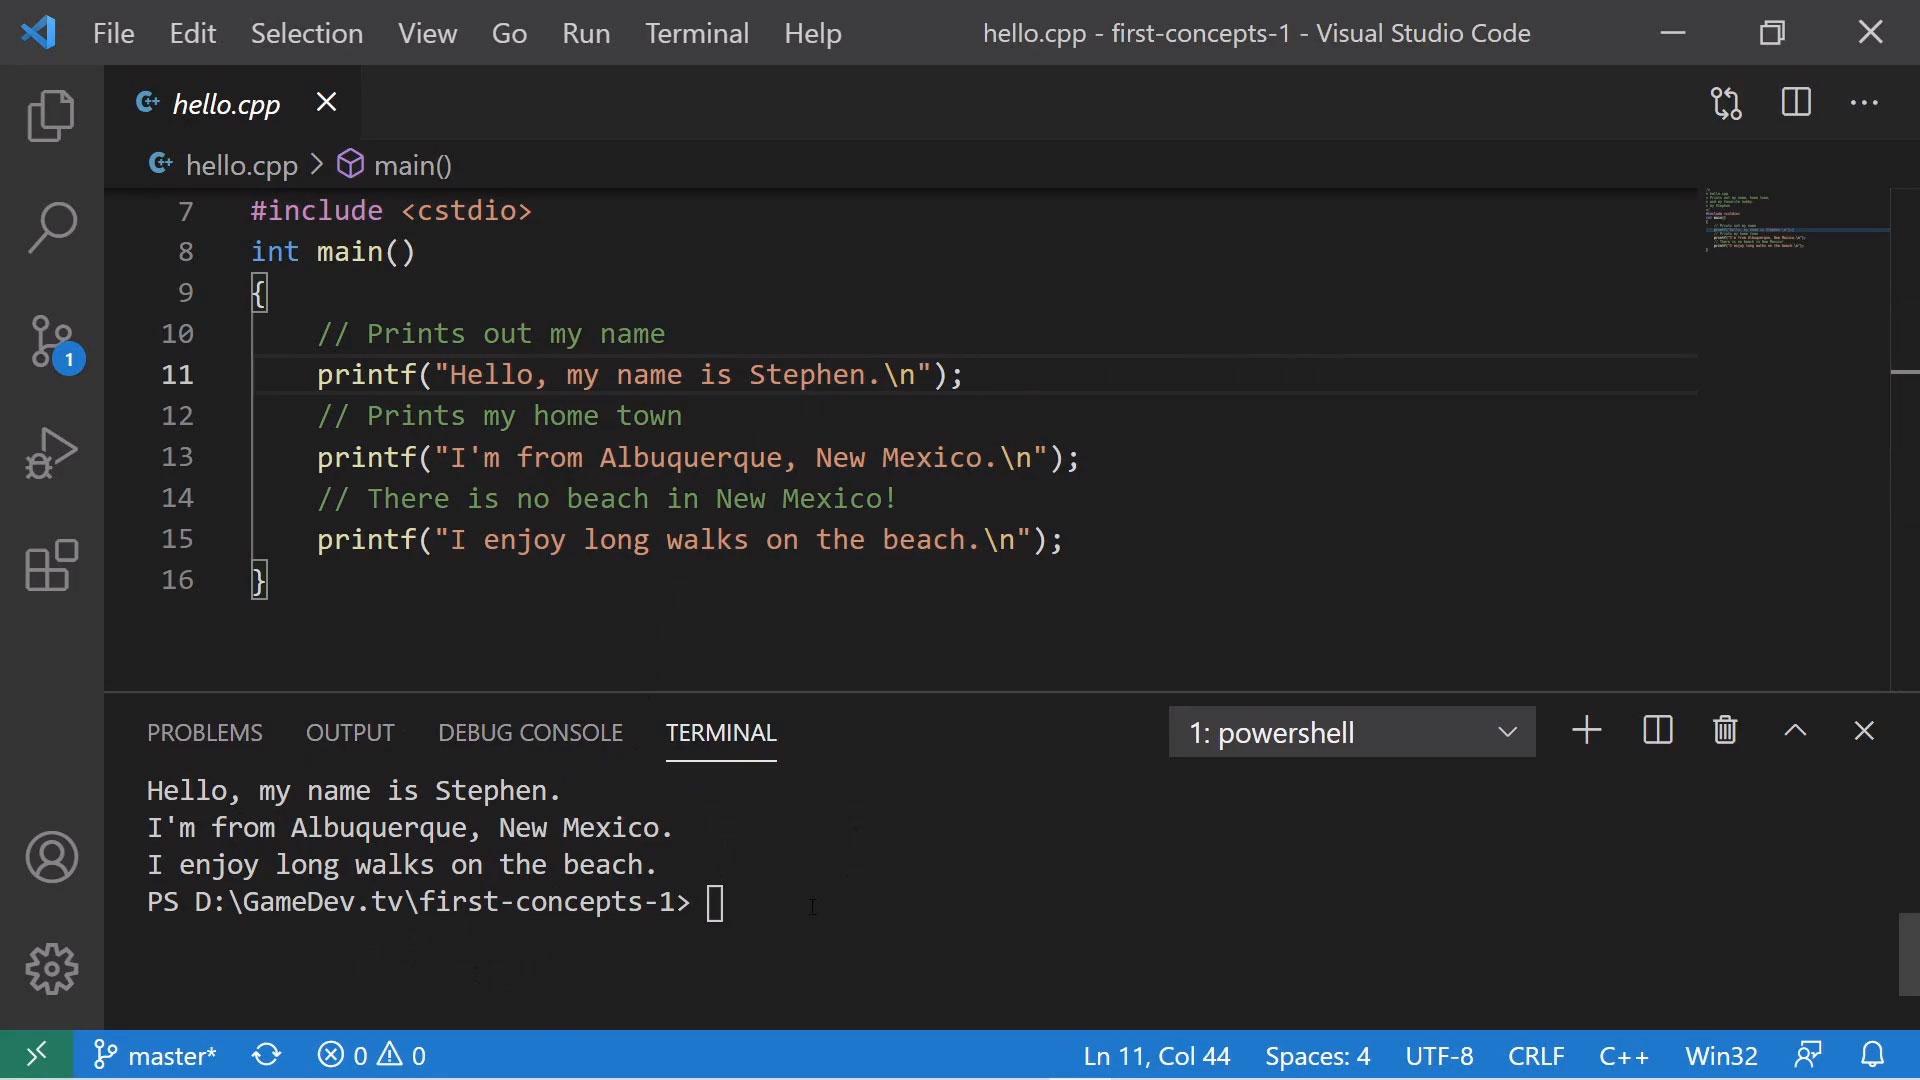This screenshot has width=1920, height=1080.
Task: Open branch picker via master* indicator
Action: tap(155, 1055)
